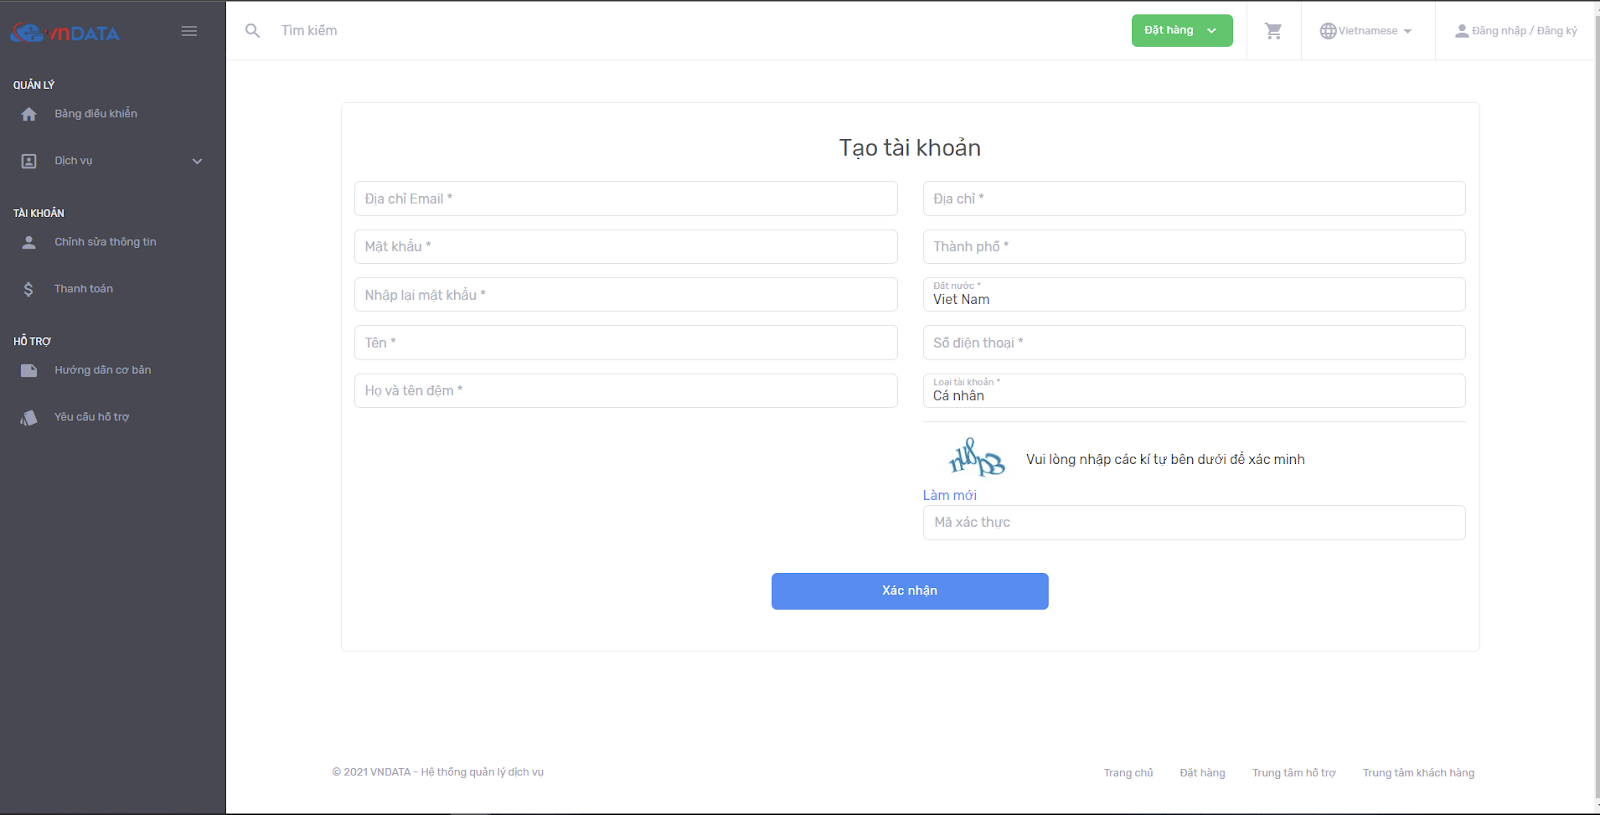1600x815 pixels.
Task: Click the user icon beside Chỉnh sửa thông tin
Action: point(29,242)
